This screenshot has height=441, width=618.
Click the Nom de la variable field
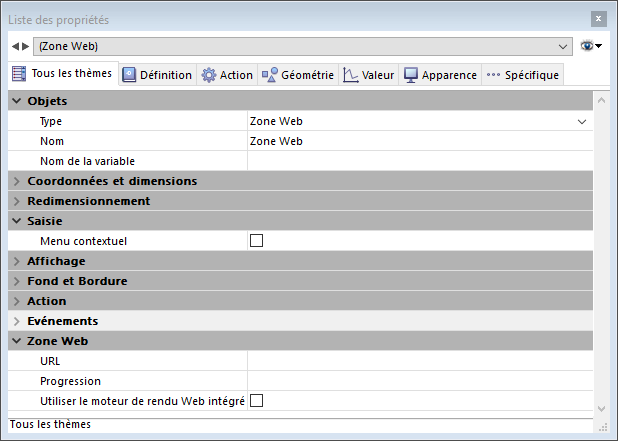(x=420, y=161)
